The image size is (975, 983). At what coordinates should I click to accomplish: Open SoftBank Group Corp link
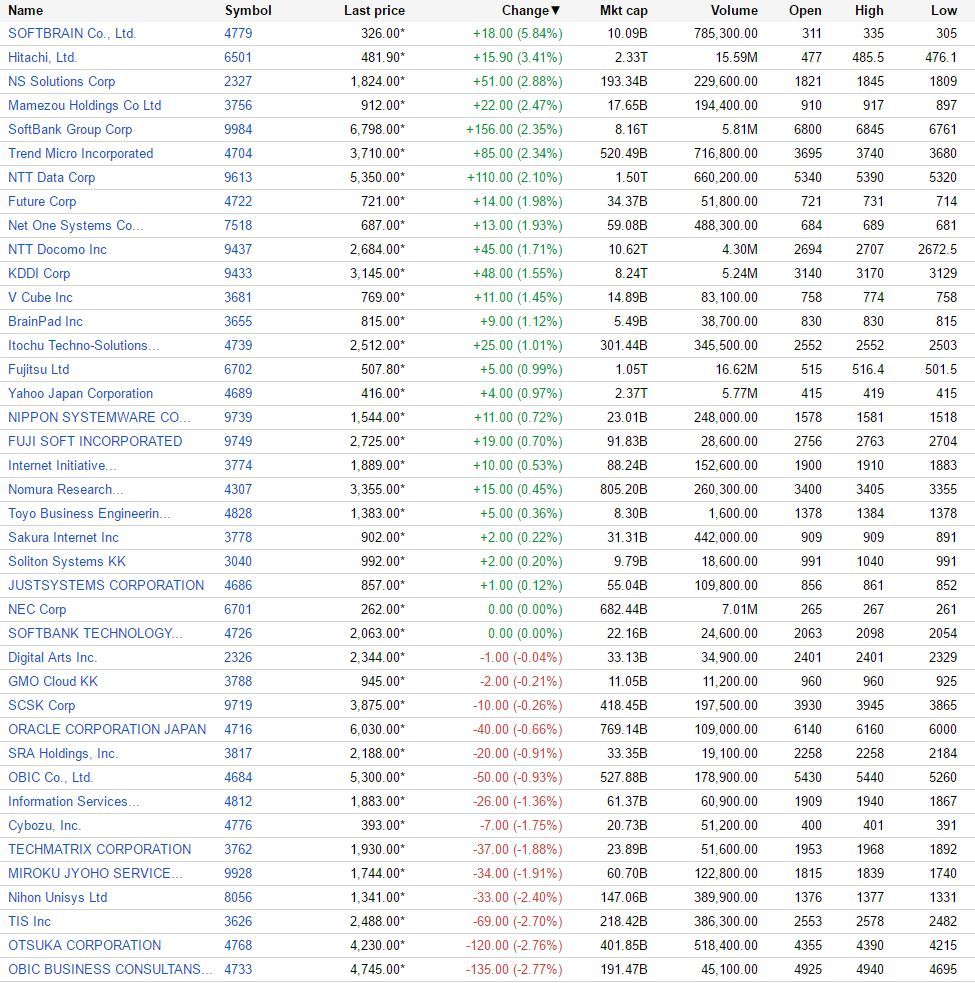coord(70,130)
